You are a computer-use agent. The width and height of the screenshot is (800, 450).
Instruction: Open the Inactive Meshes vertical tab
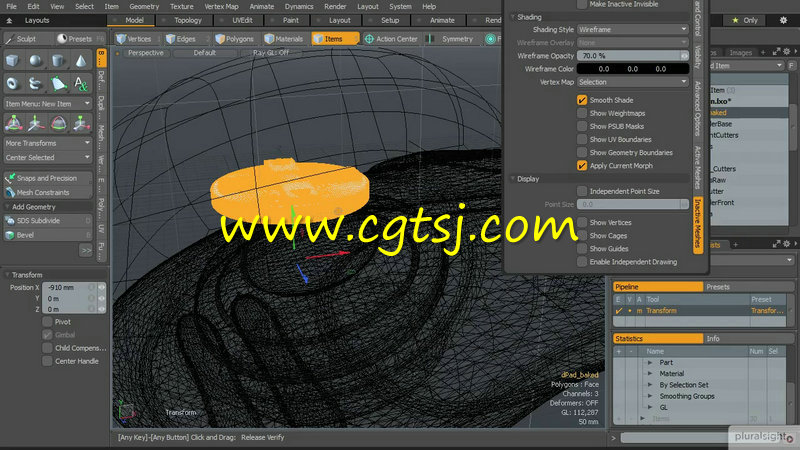698,224
